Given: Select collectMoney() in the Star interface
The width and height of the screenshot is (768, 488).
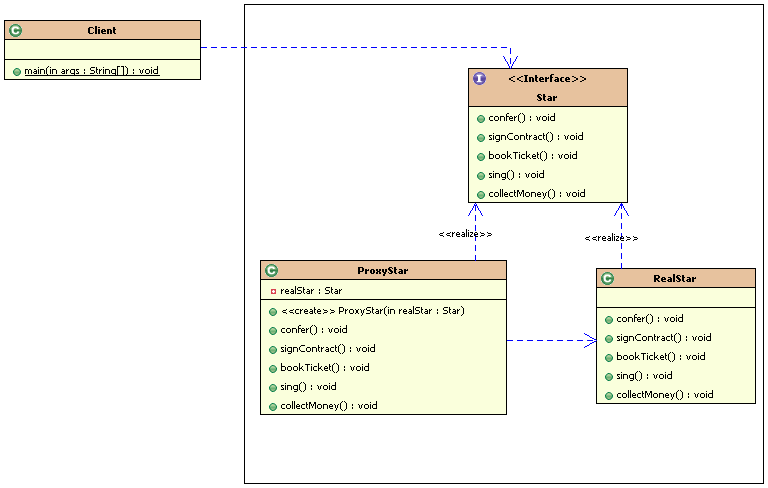Looking at the screenshot, I should (537, 194).
